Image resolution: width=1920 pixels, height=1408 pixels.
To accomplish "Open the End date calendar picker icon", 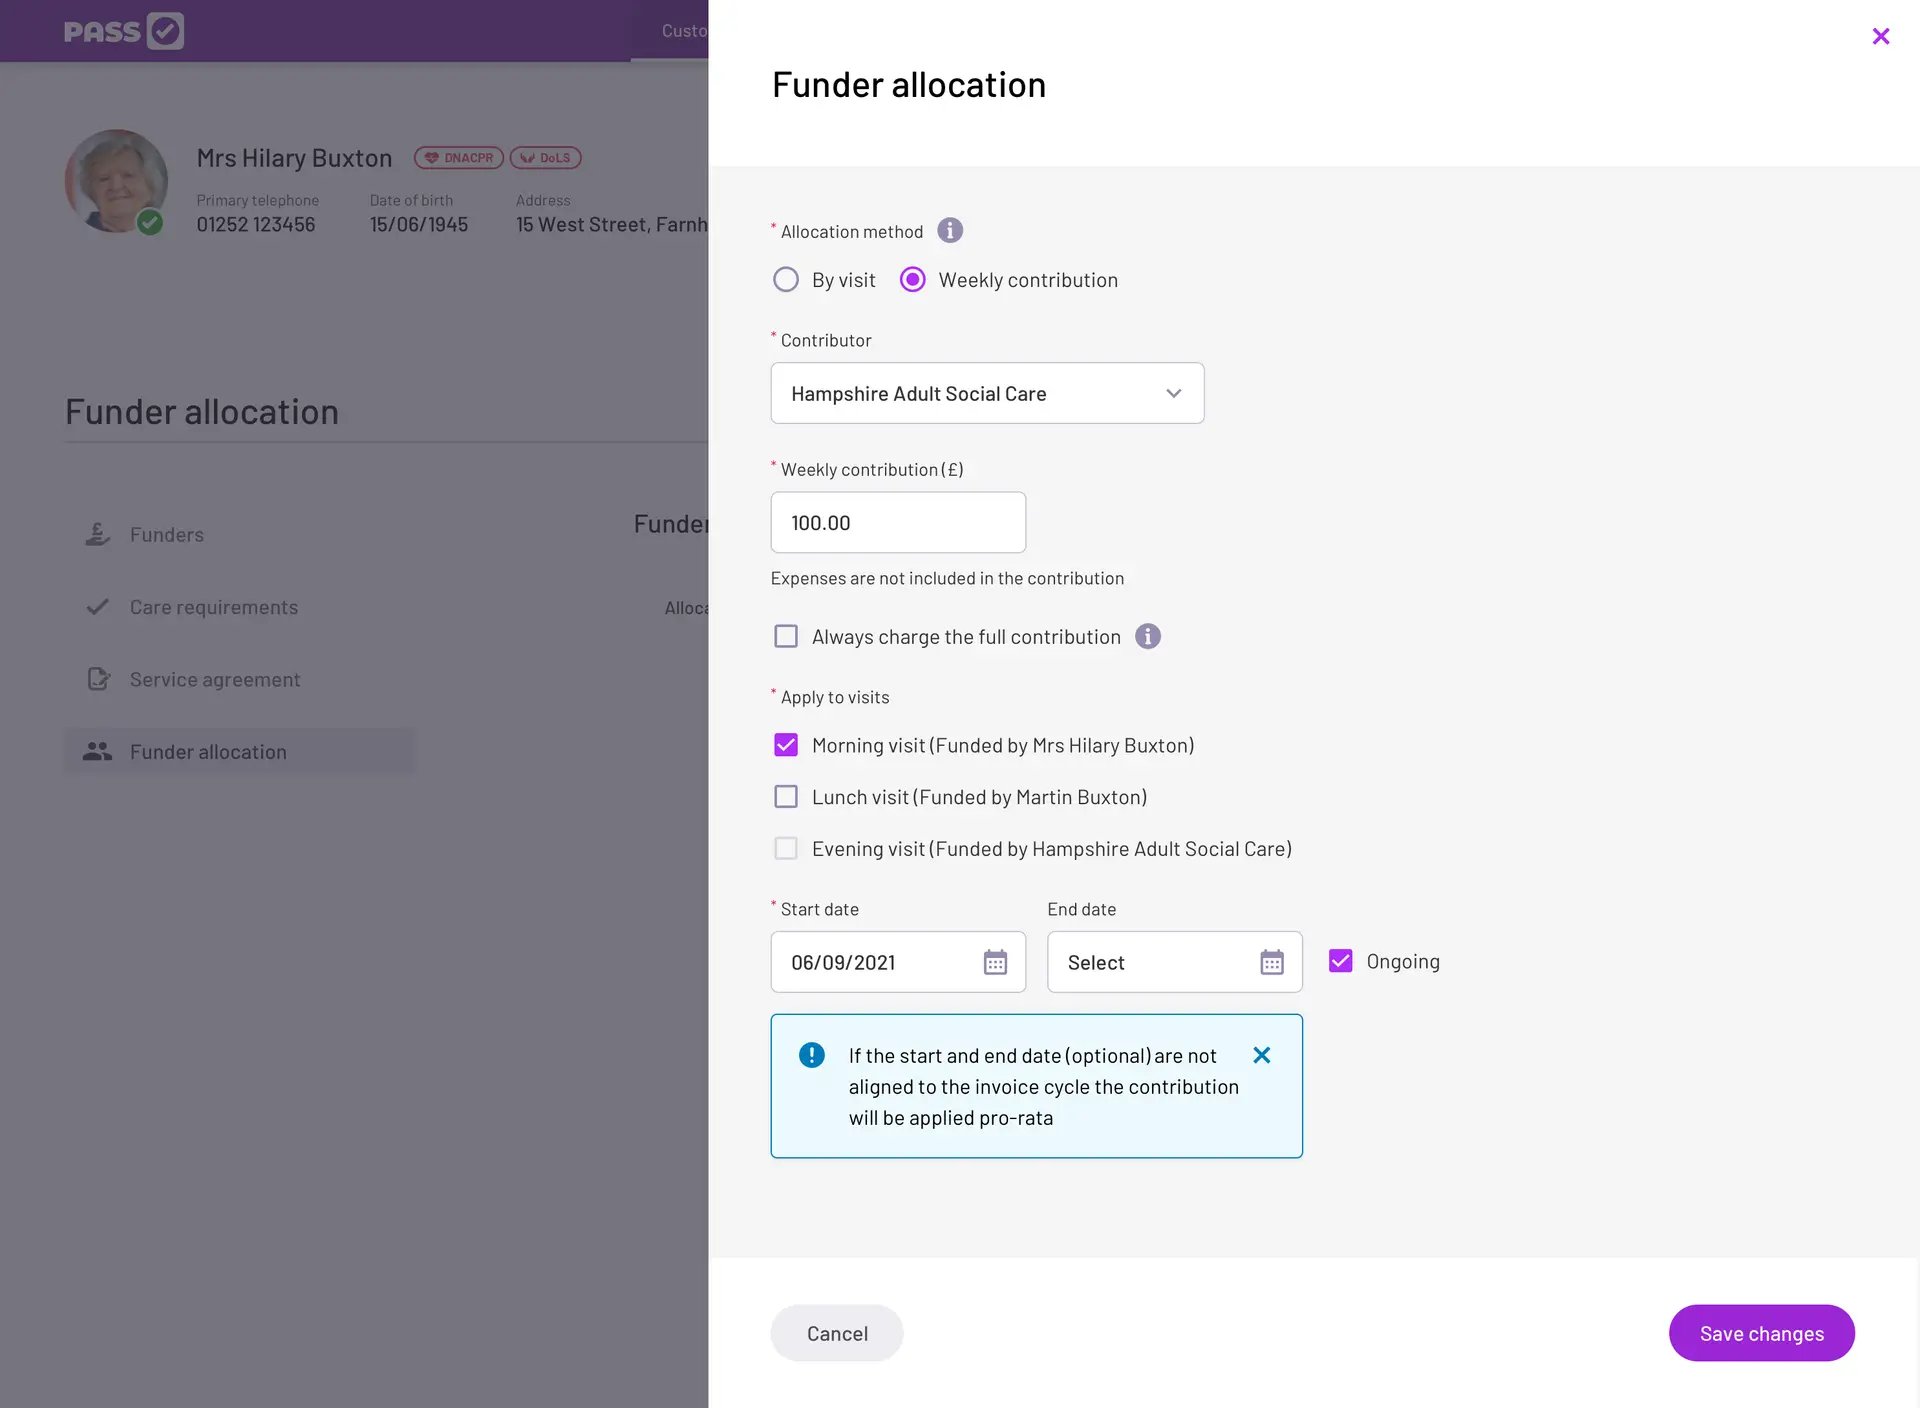I will 1271,962.
